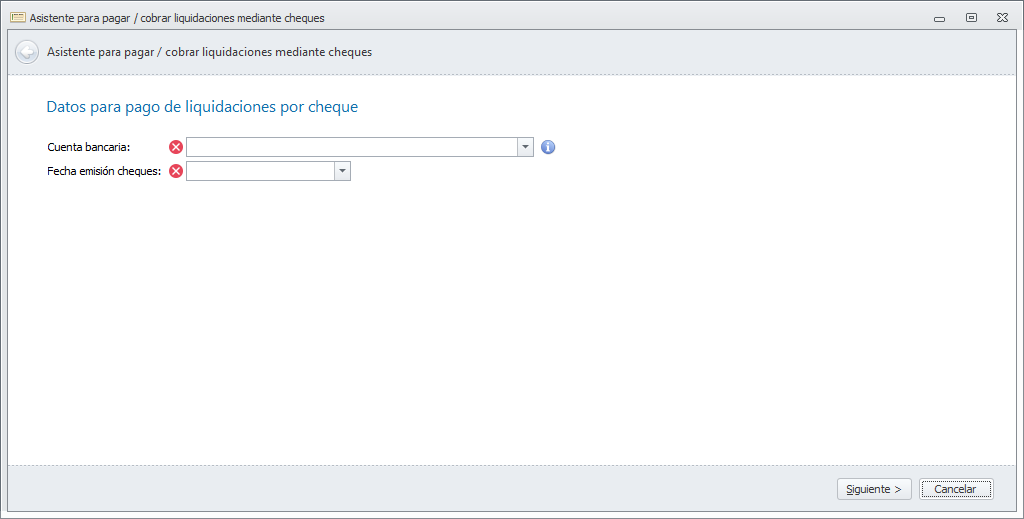Click the Fecha emisión cheques label
Viewport: 1024px width, 519px height.
(104, 171)
